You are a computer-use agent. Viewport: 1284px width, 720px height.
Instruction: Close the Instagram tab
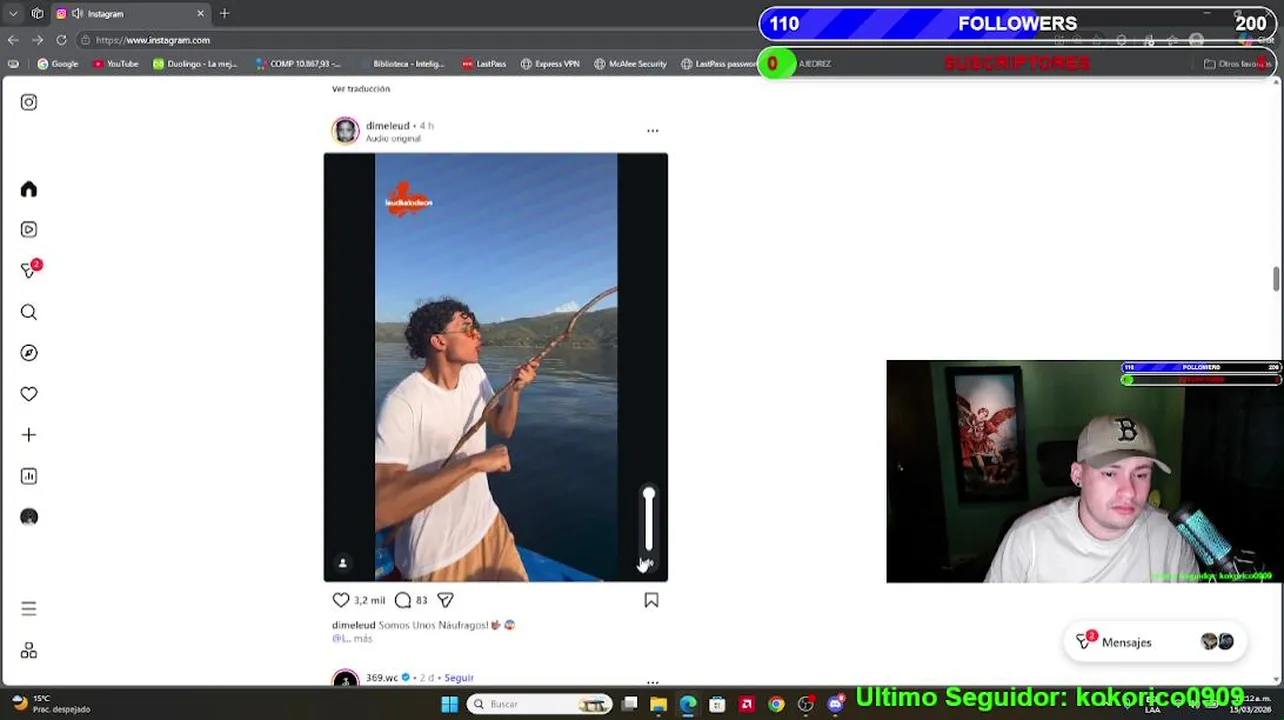point(200,14)
